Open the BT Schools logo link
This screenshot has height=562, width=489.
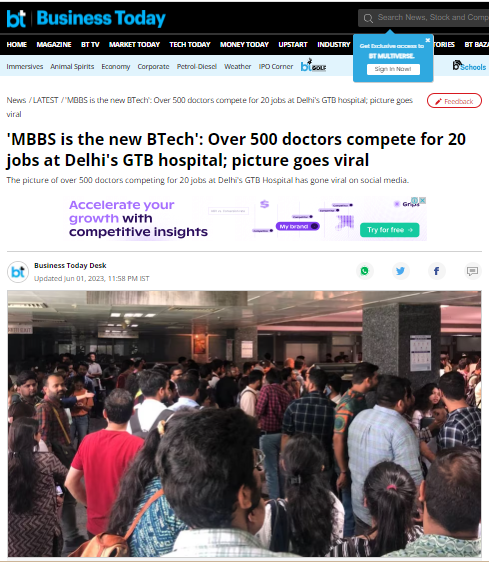point(469,66)
